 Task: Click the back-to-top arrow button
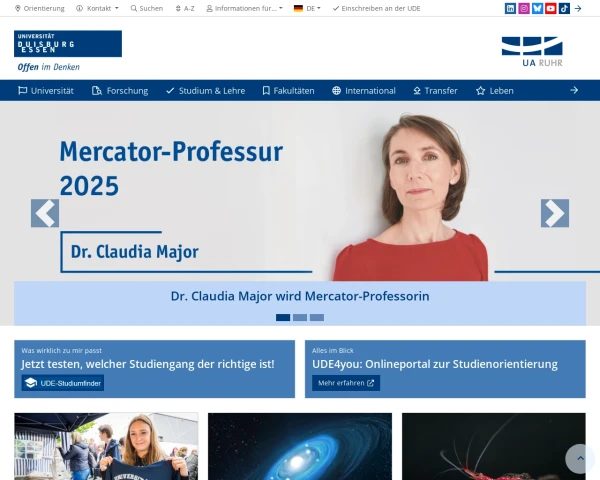580,458
